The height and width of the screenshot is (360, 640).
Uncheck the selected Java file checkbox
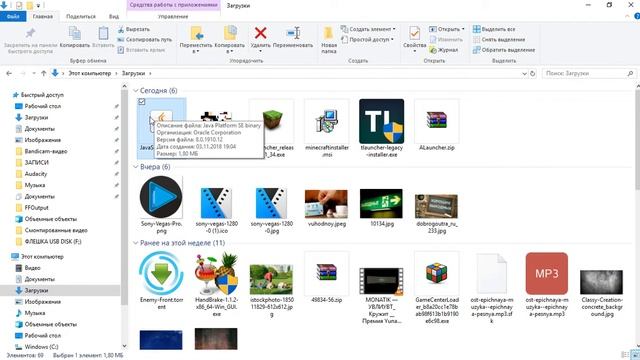[x=142, y=102]
